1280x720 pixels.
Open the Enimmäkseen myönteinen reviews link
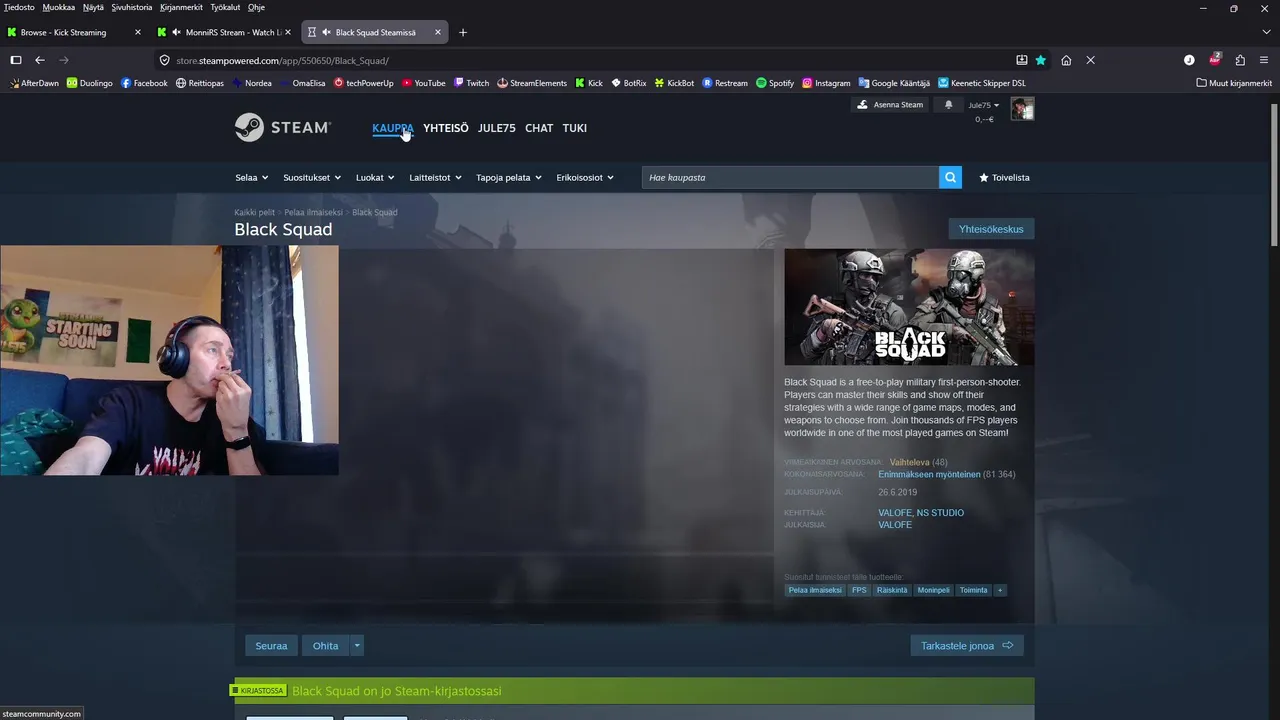[x=929, y=474]
